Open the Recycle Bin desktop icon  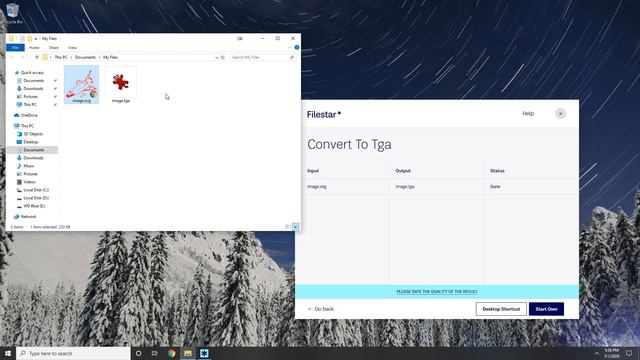pos(13,13)
